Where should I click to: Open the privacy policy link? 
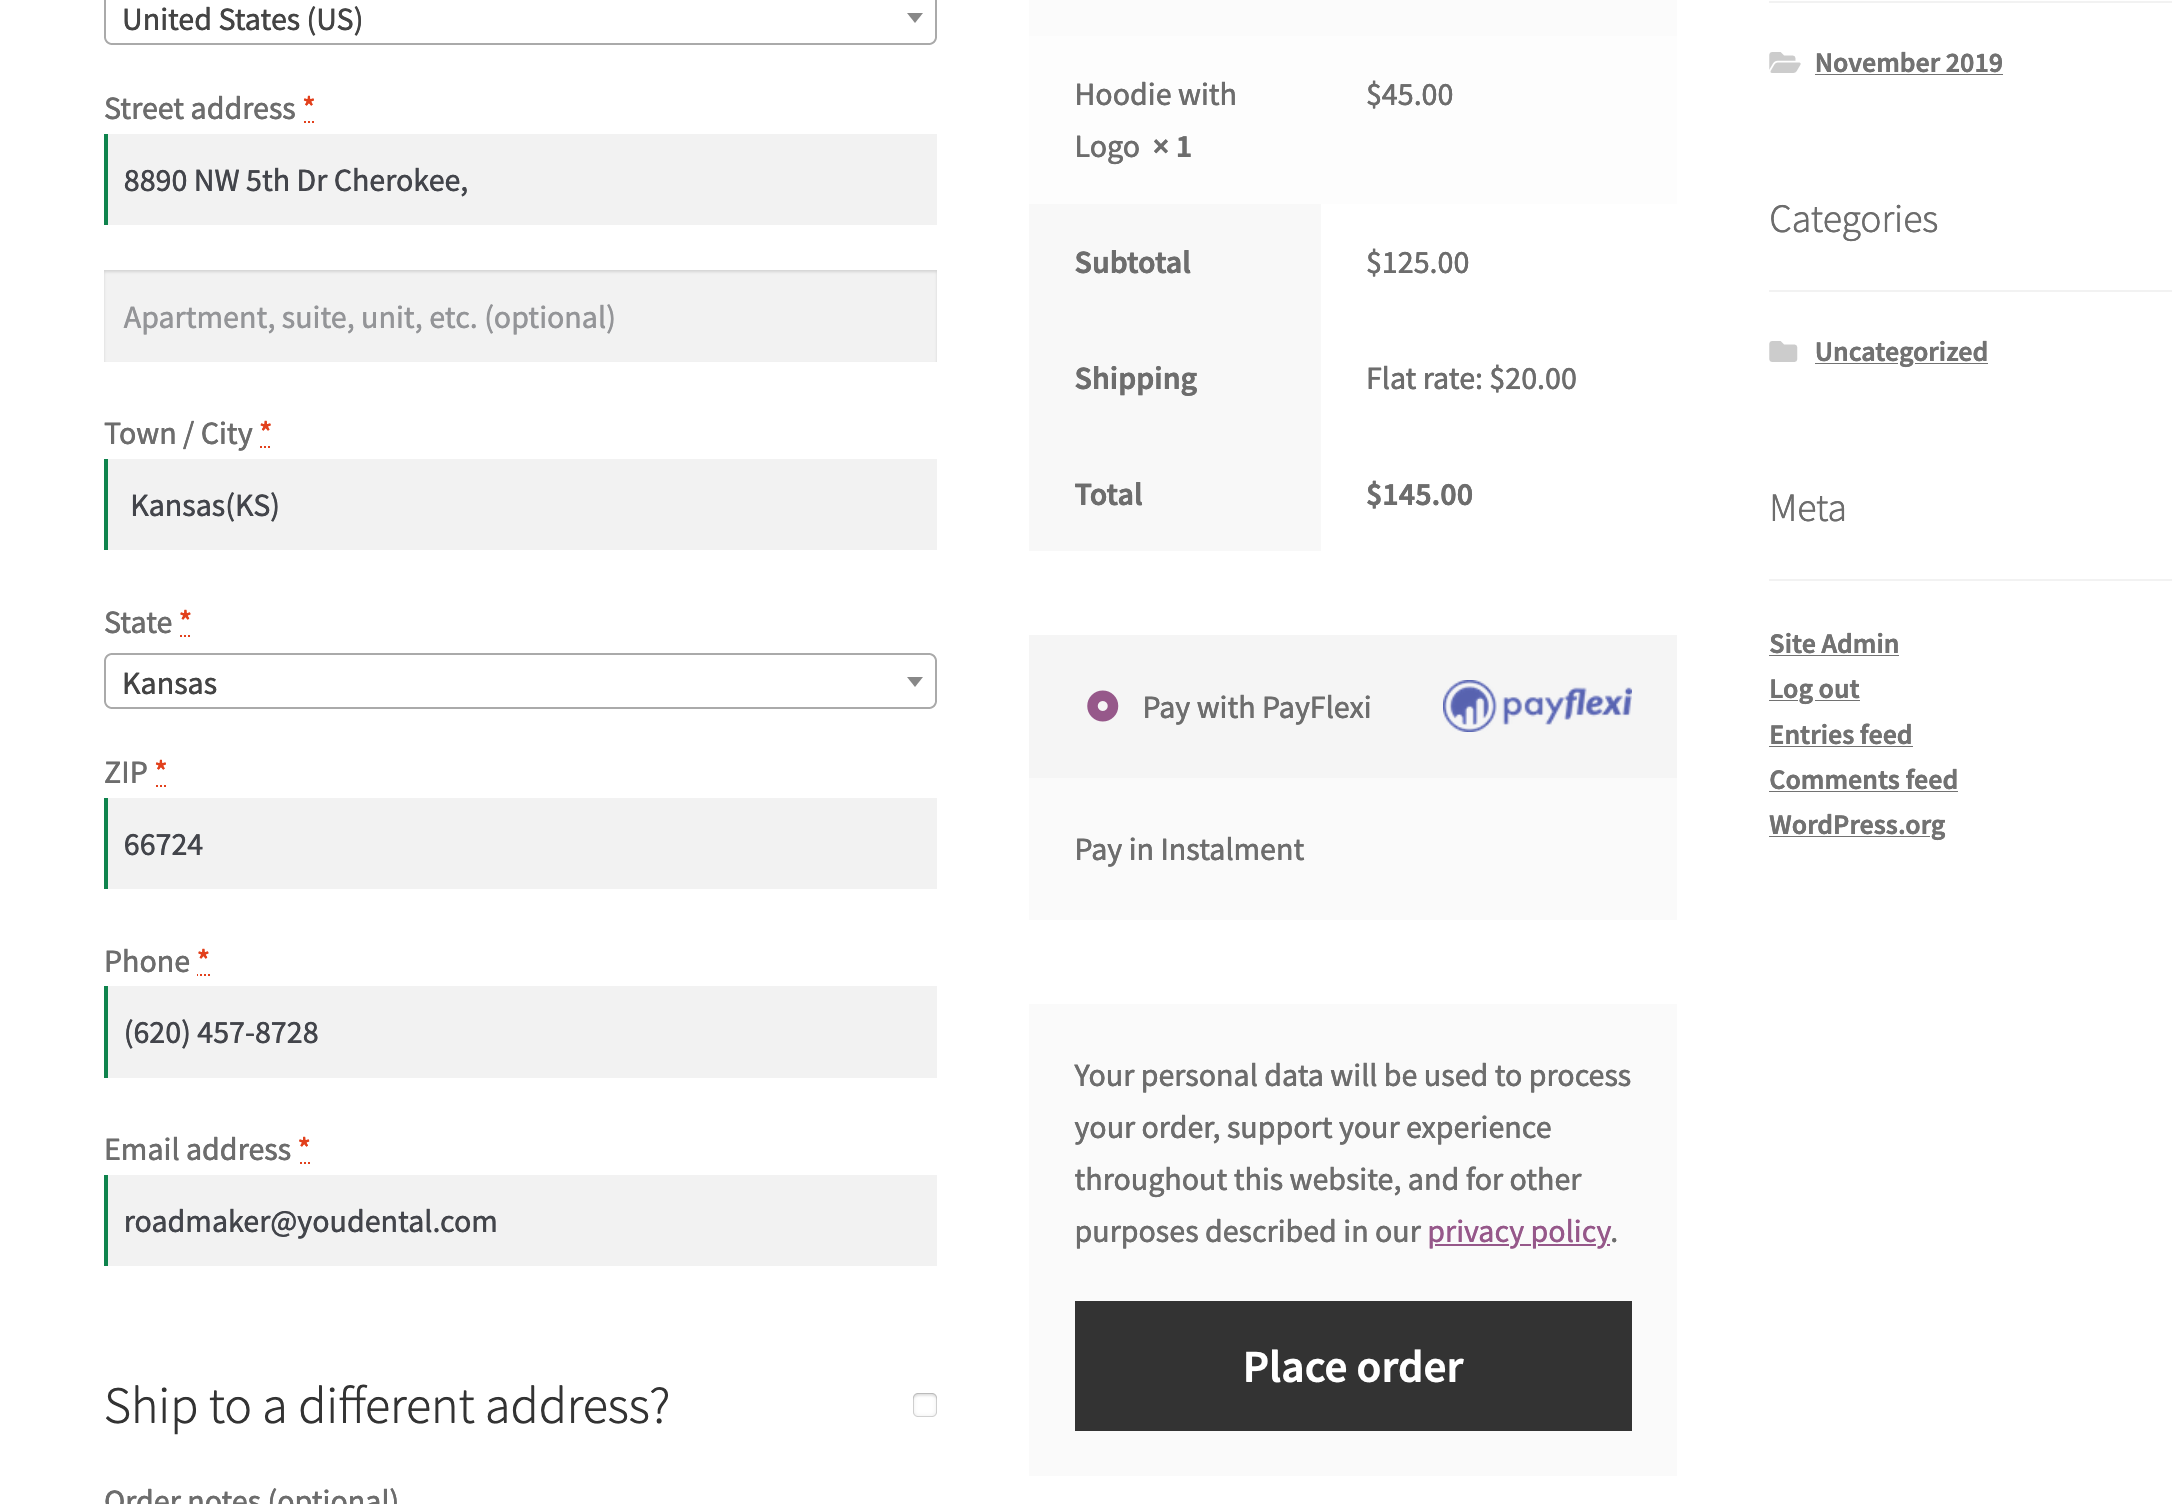[1518, 1231]
